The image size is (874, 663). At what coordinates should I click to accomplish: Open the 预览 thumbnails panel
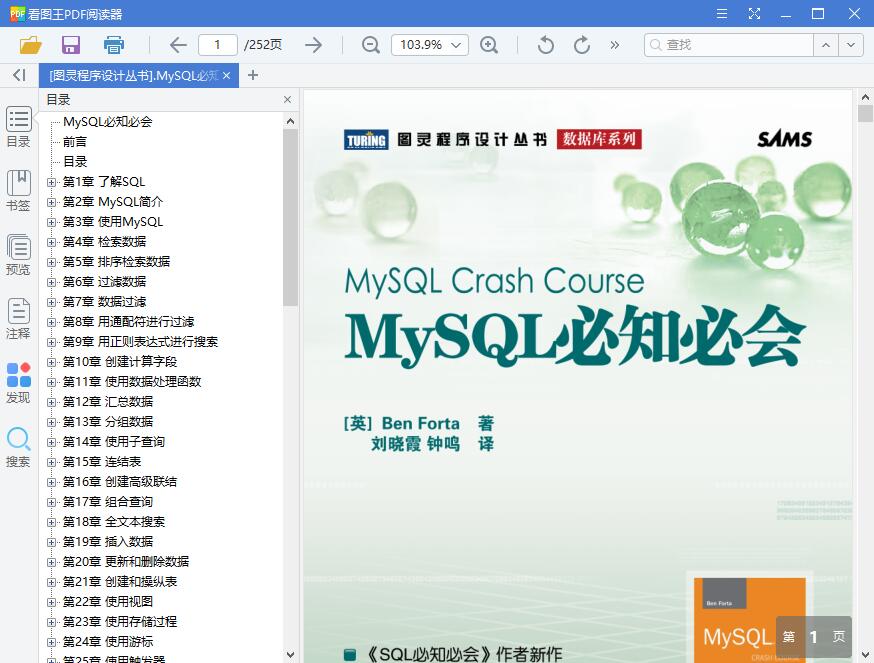[18, 255]
